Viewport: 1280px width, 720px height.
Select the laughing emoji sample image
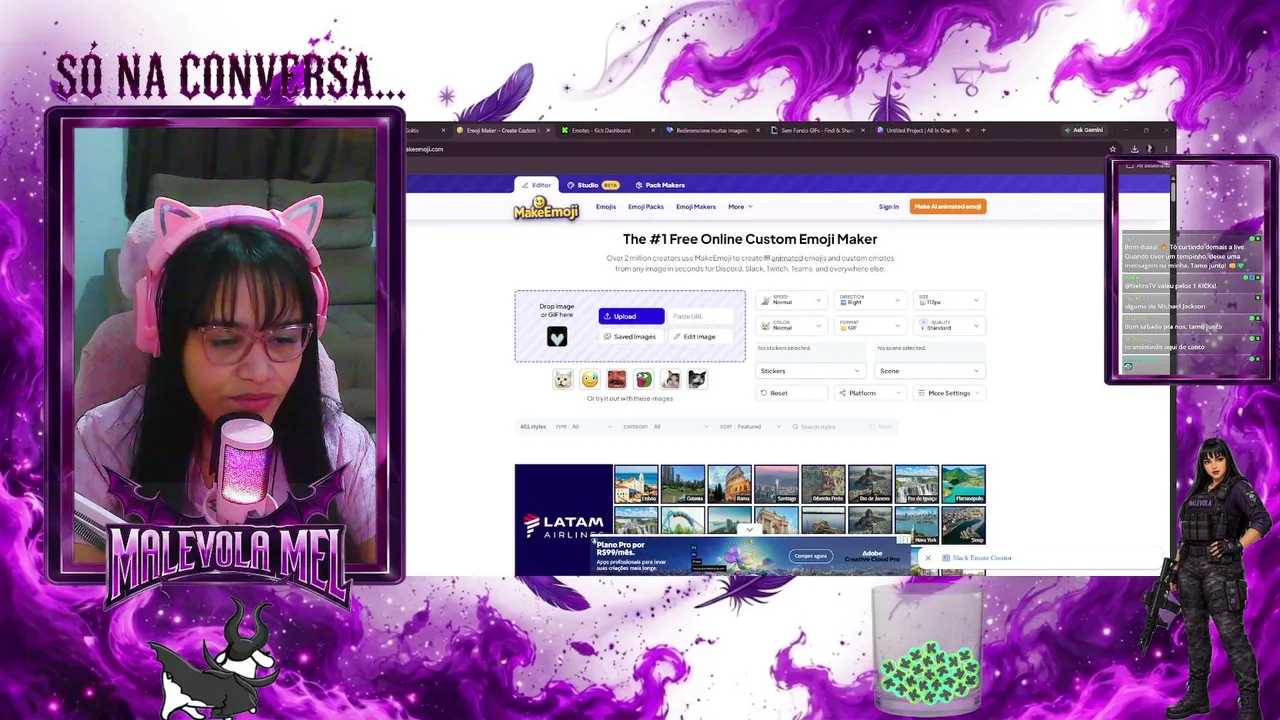[x=590, y=379]
